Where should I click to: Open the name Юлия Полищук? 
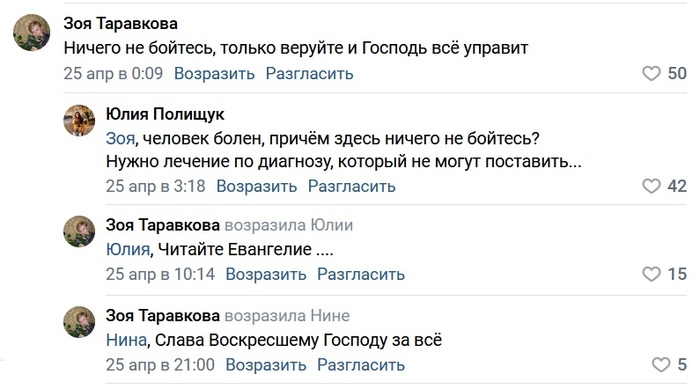click(165, 114)
